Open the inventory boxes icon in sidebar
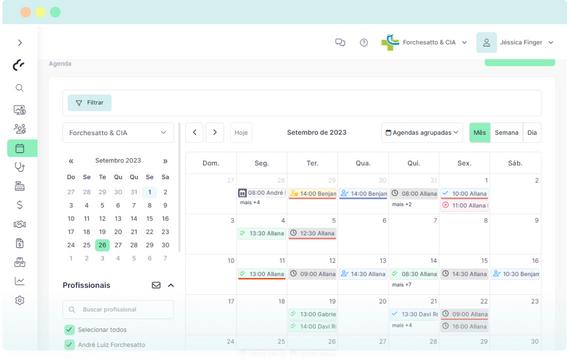 click(x=20, y=262)
